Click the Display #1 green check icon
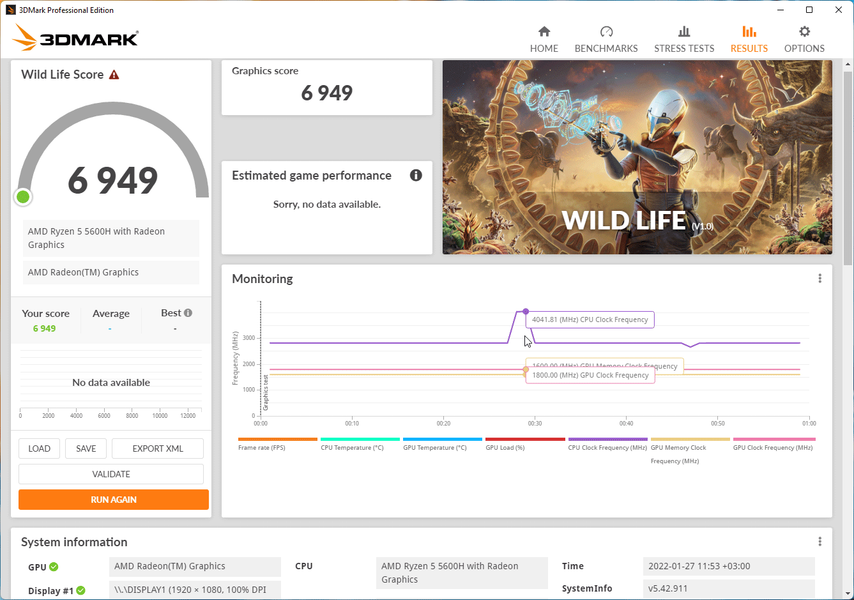Viewport: 854px width, 600px height. pyautogui.click(x=81, y=590)
